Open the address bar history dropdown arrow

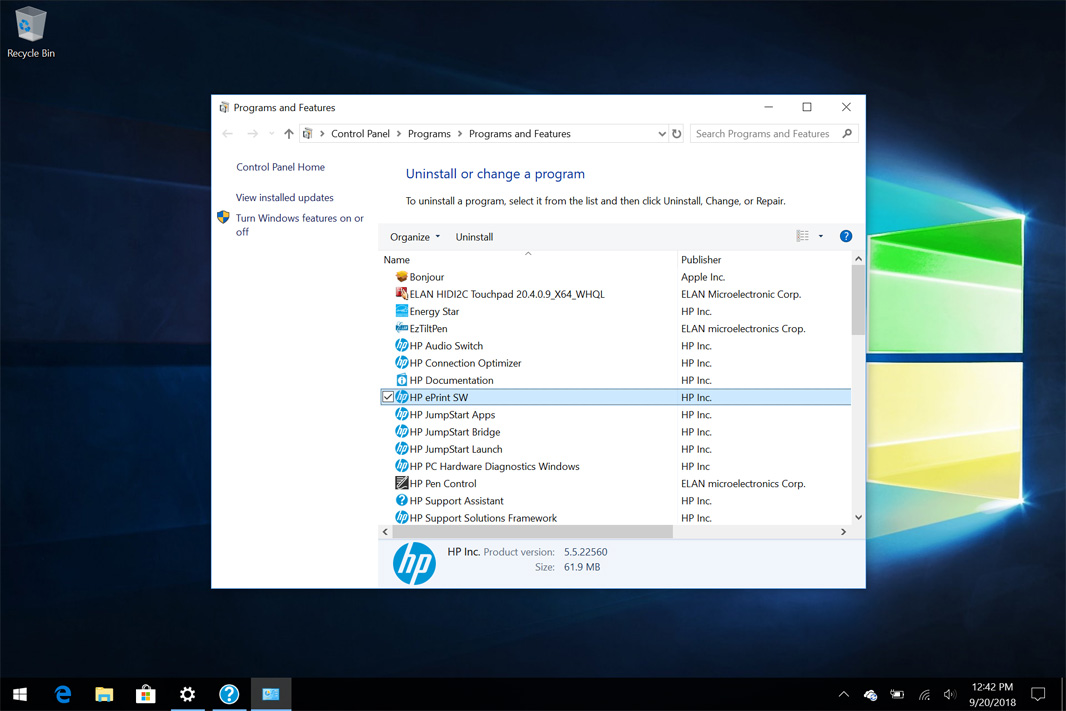tap(661, 134)
